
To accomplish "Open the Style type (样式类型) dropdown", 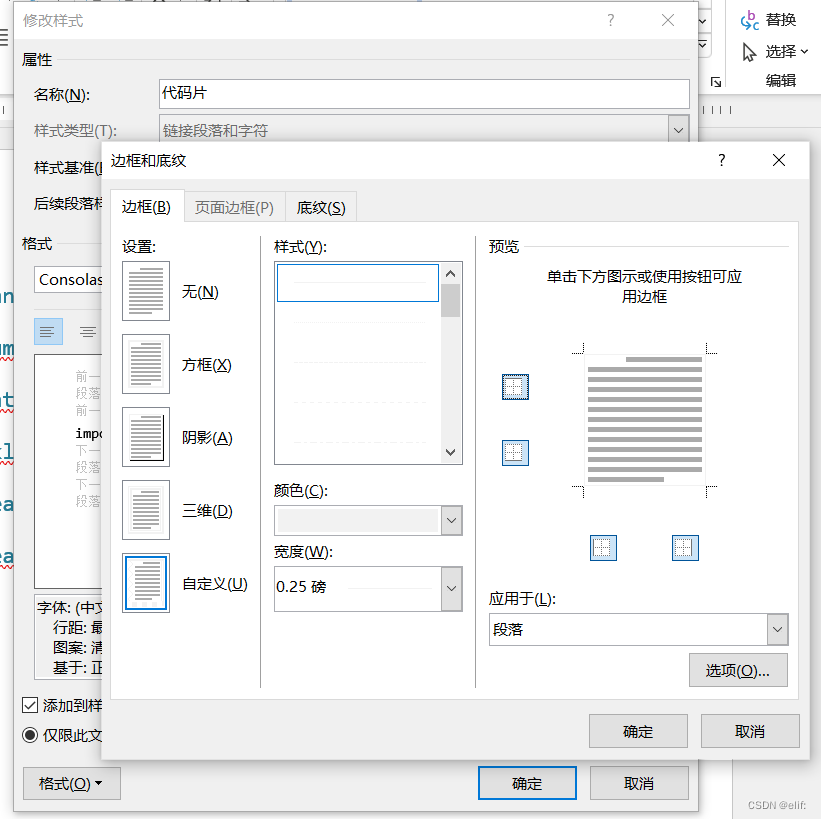I will coord(679,130).
